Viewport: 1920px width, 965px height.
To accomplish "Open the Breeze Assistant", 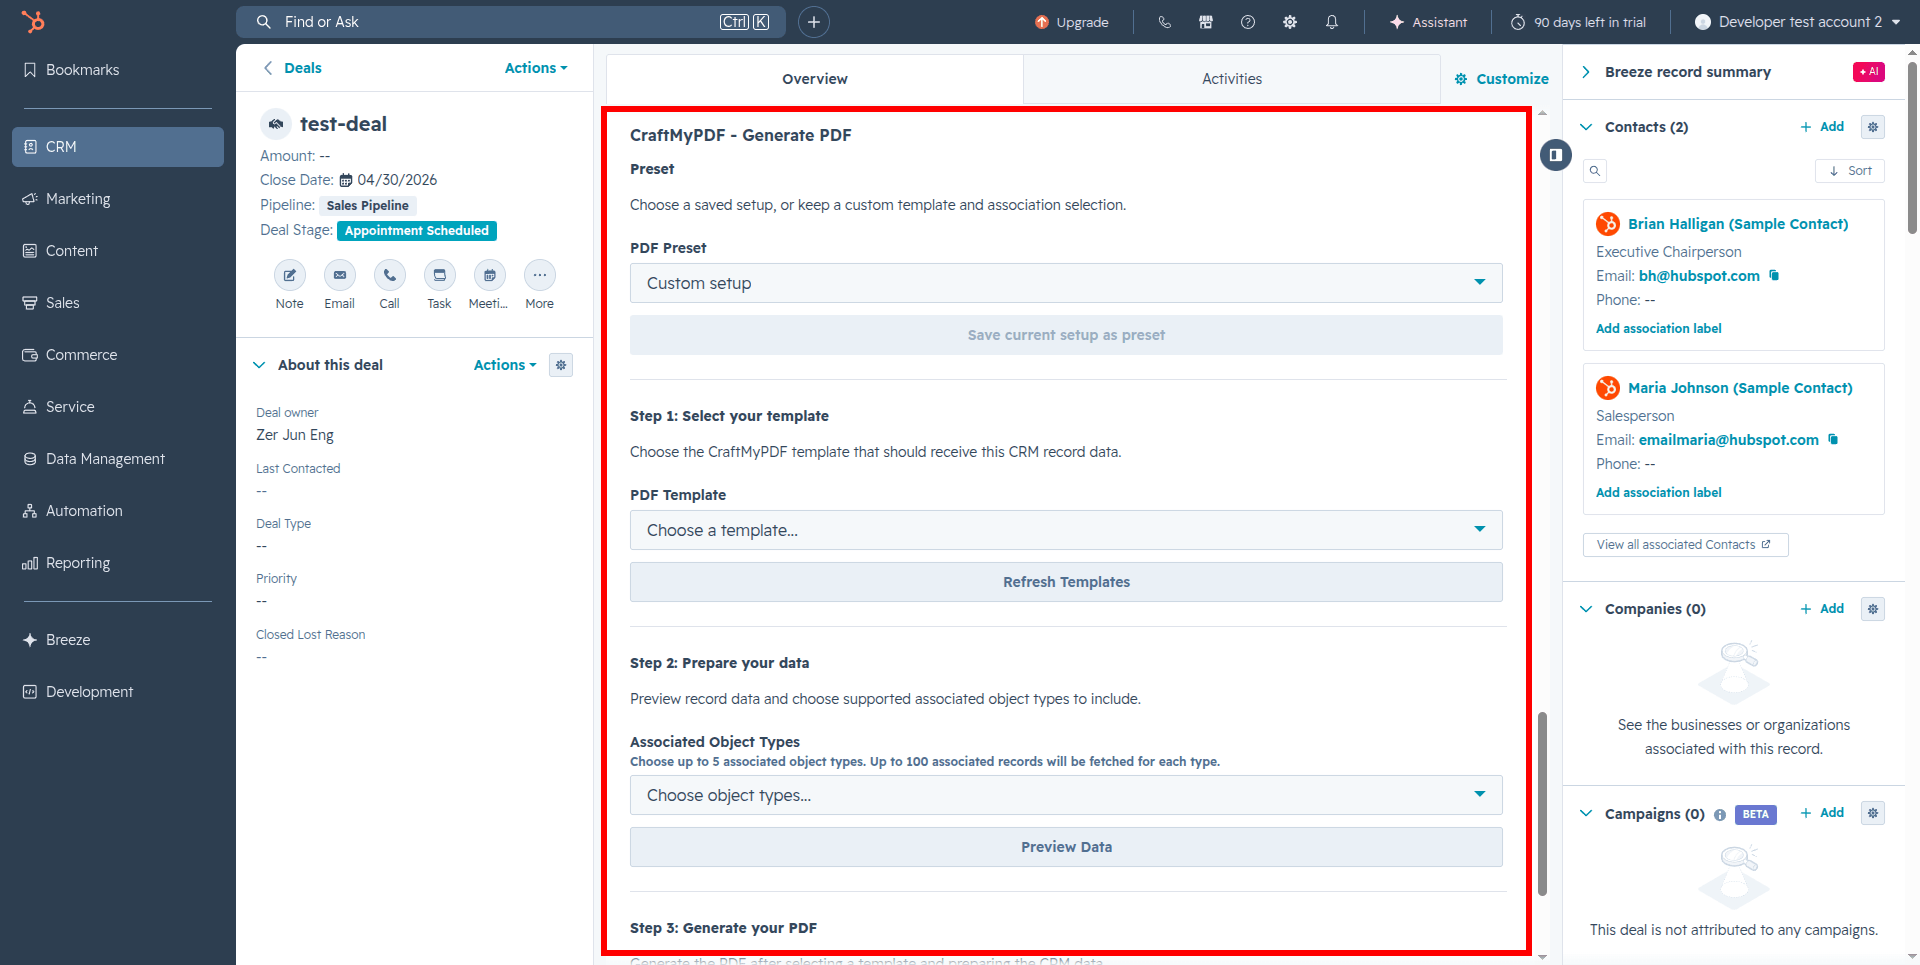I will pyautogui.click(x=1428, y=22).
